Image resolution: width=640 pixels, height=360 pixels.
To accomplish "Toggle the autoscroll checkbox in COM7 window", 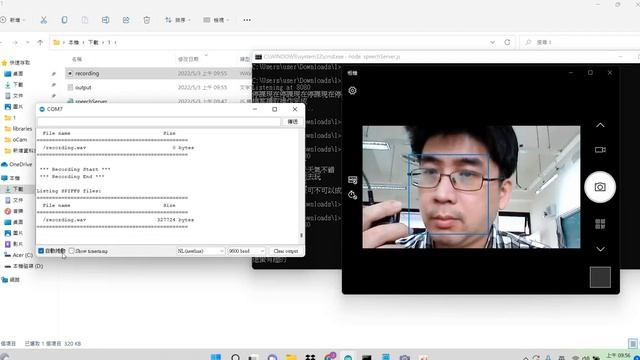I will [x=41, y=251].
